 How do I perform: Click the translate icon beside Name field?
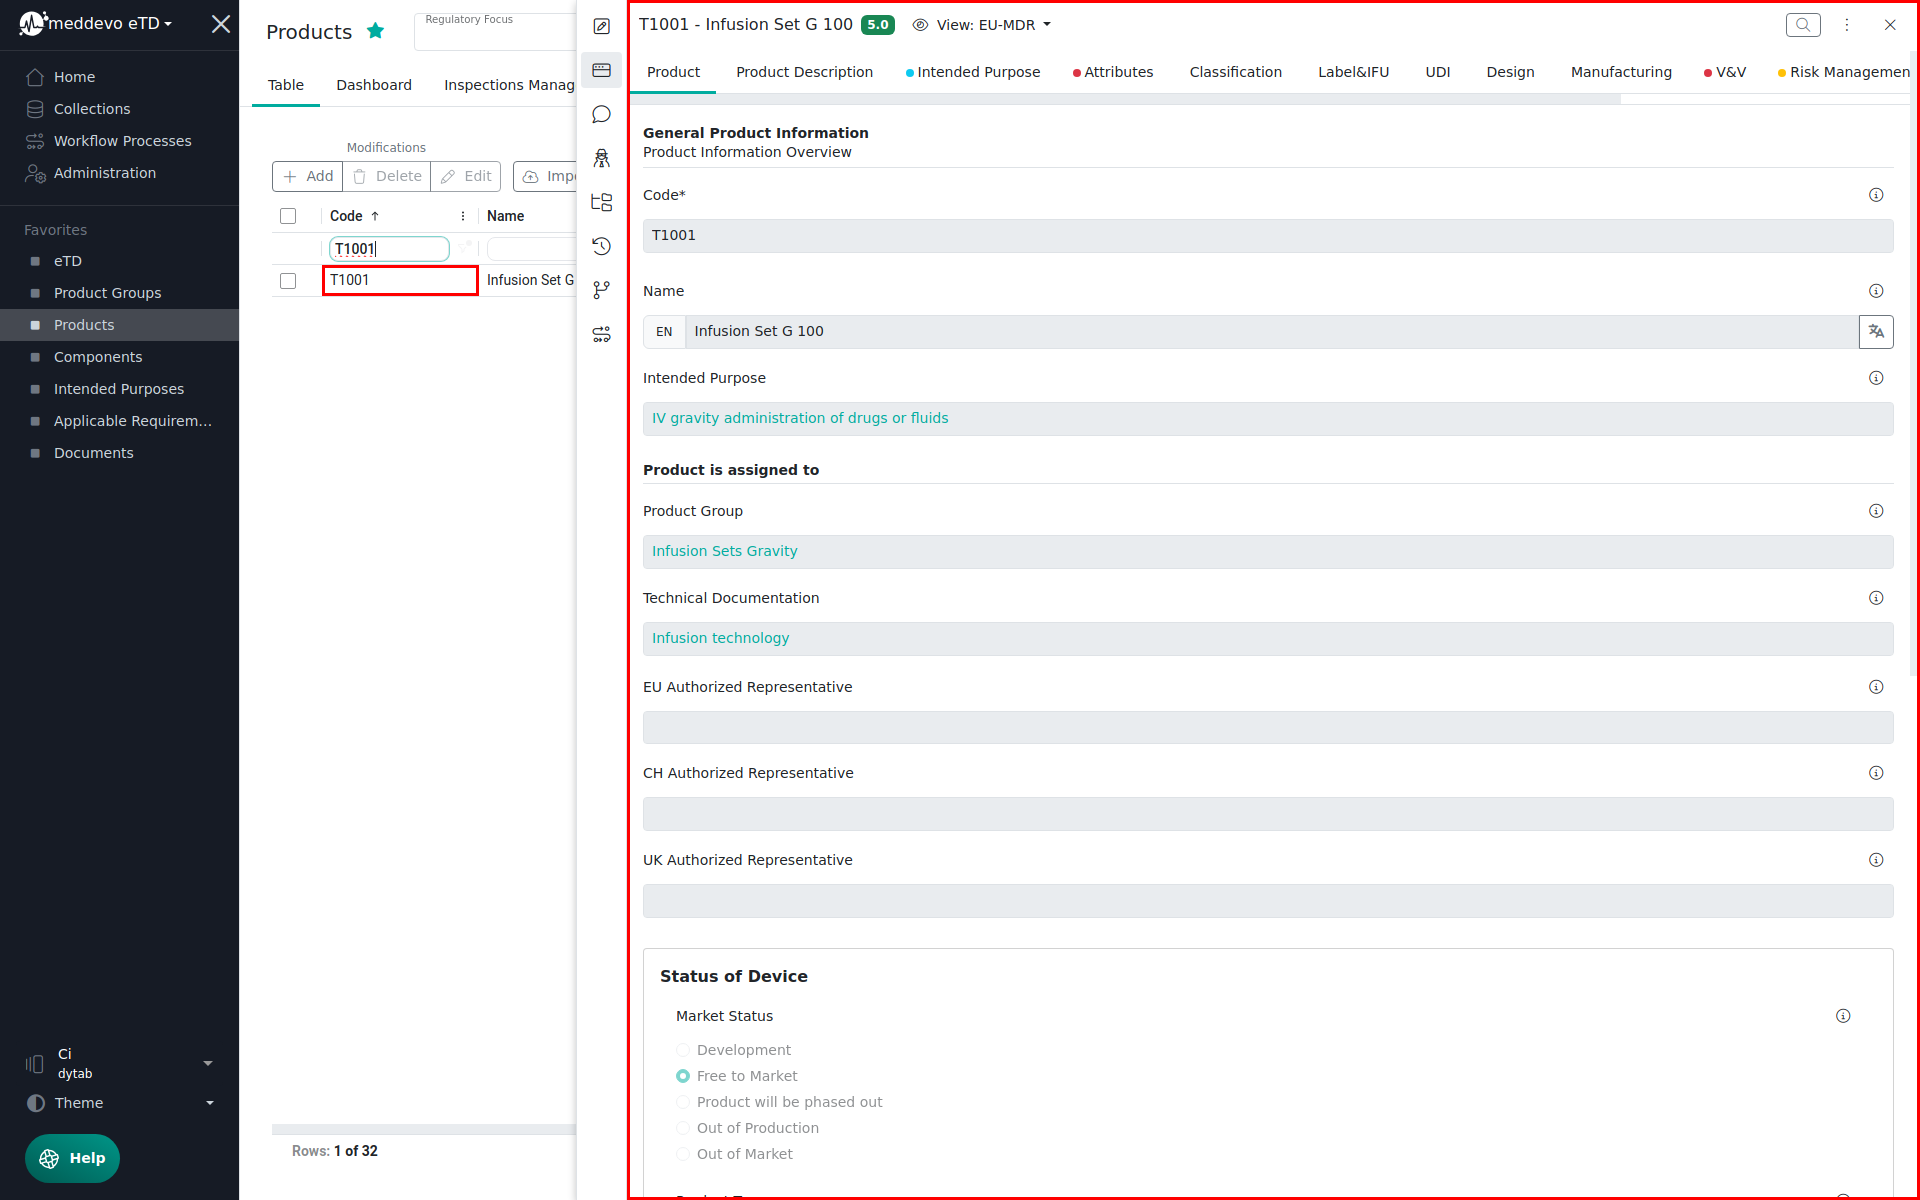[1875, 332]
